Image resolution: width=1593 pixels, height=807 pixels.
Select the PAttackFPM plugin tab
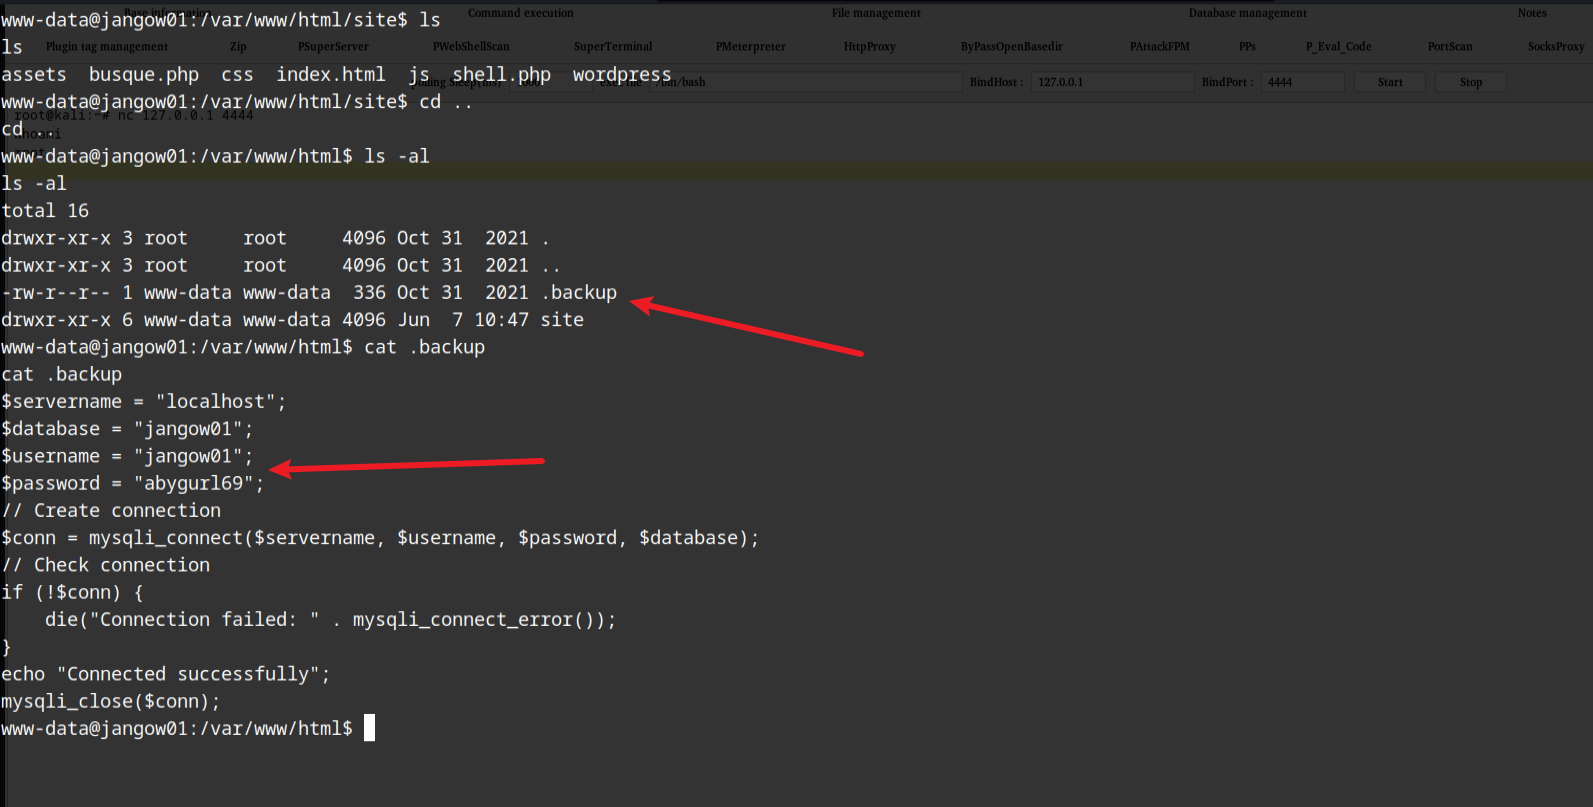click(1159, 47)
